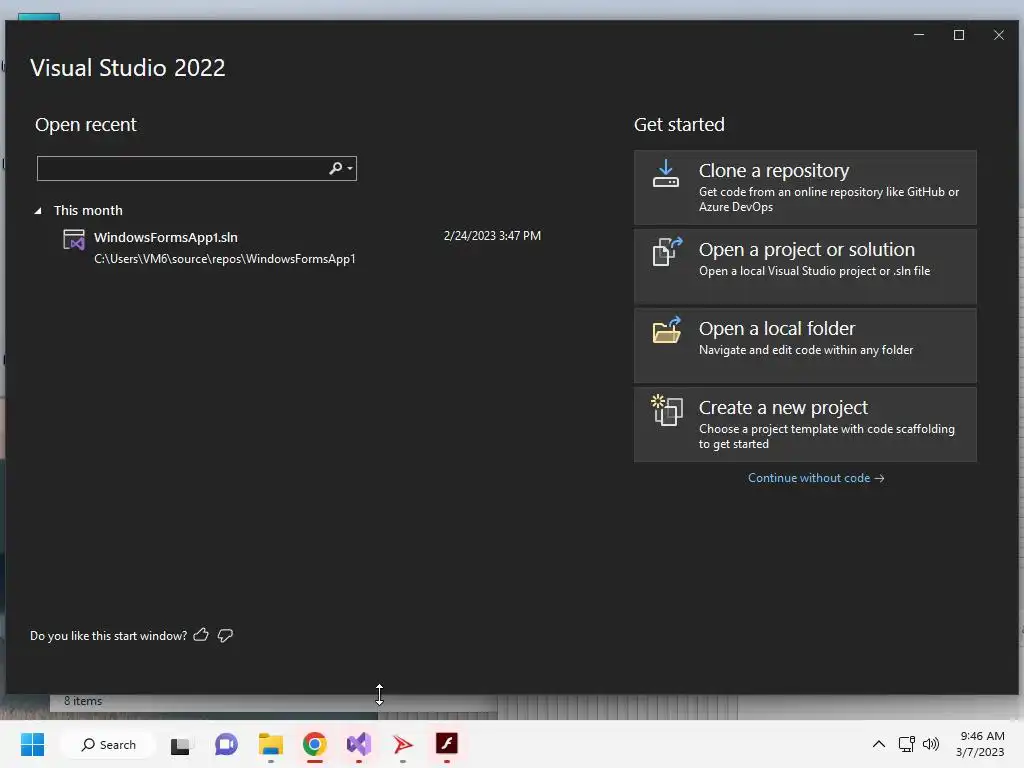Screen dimensions: 1024x768
Task: Open the Windows Start menu
Action: tap(33, 744)
